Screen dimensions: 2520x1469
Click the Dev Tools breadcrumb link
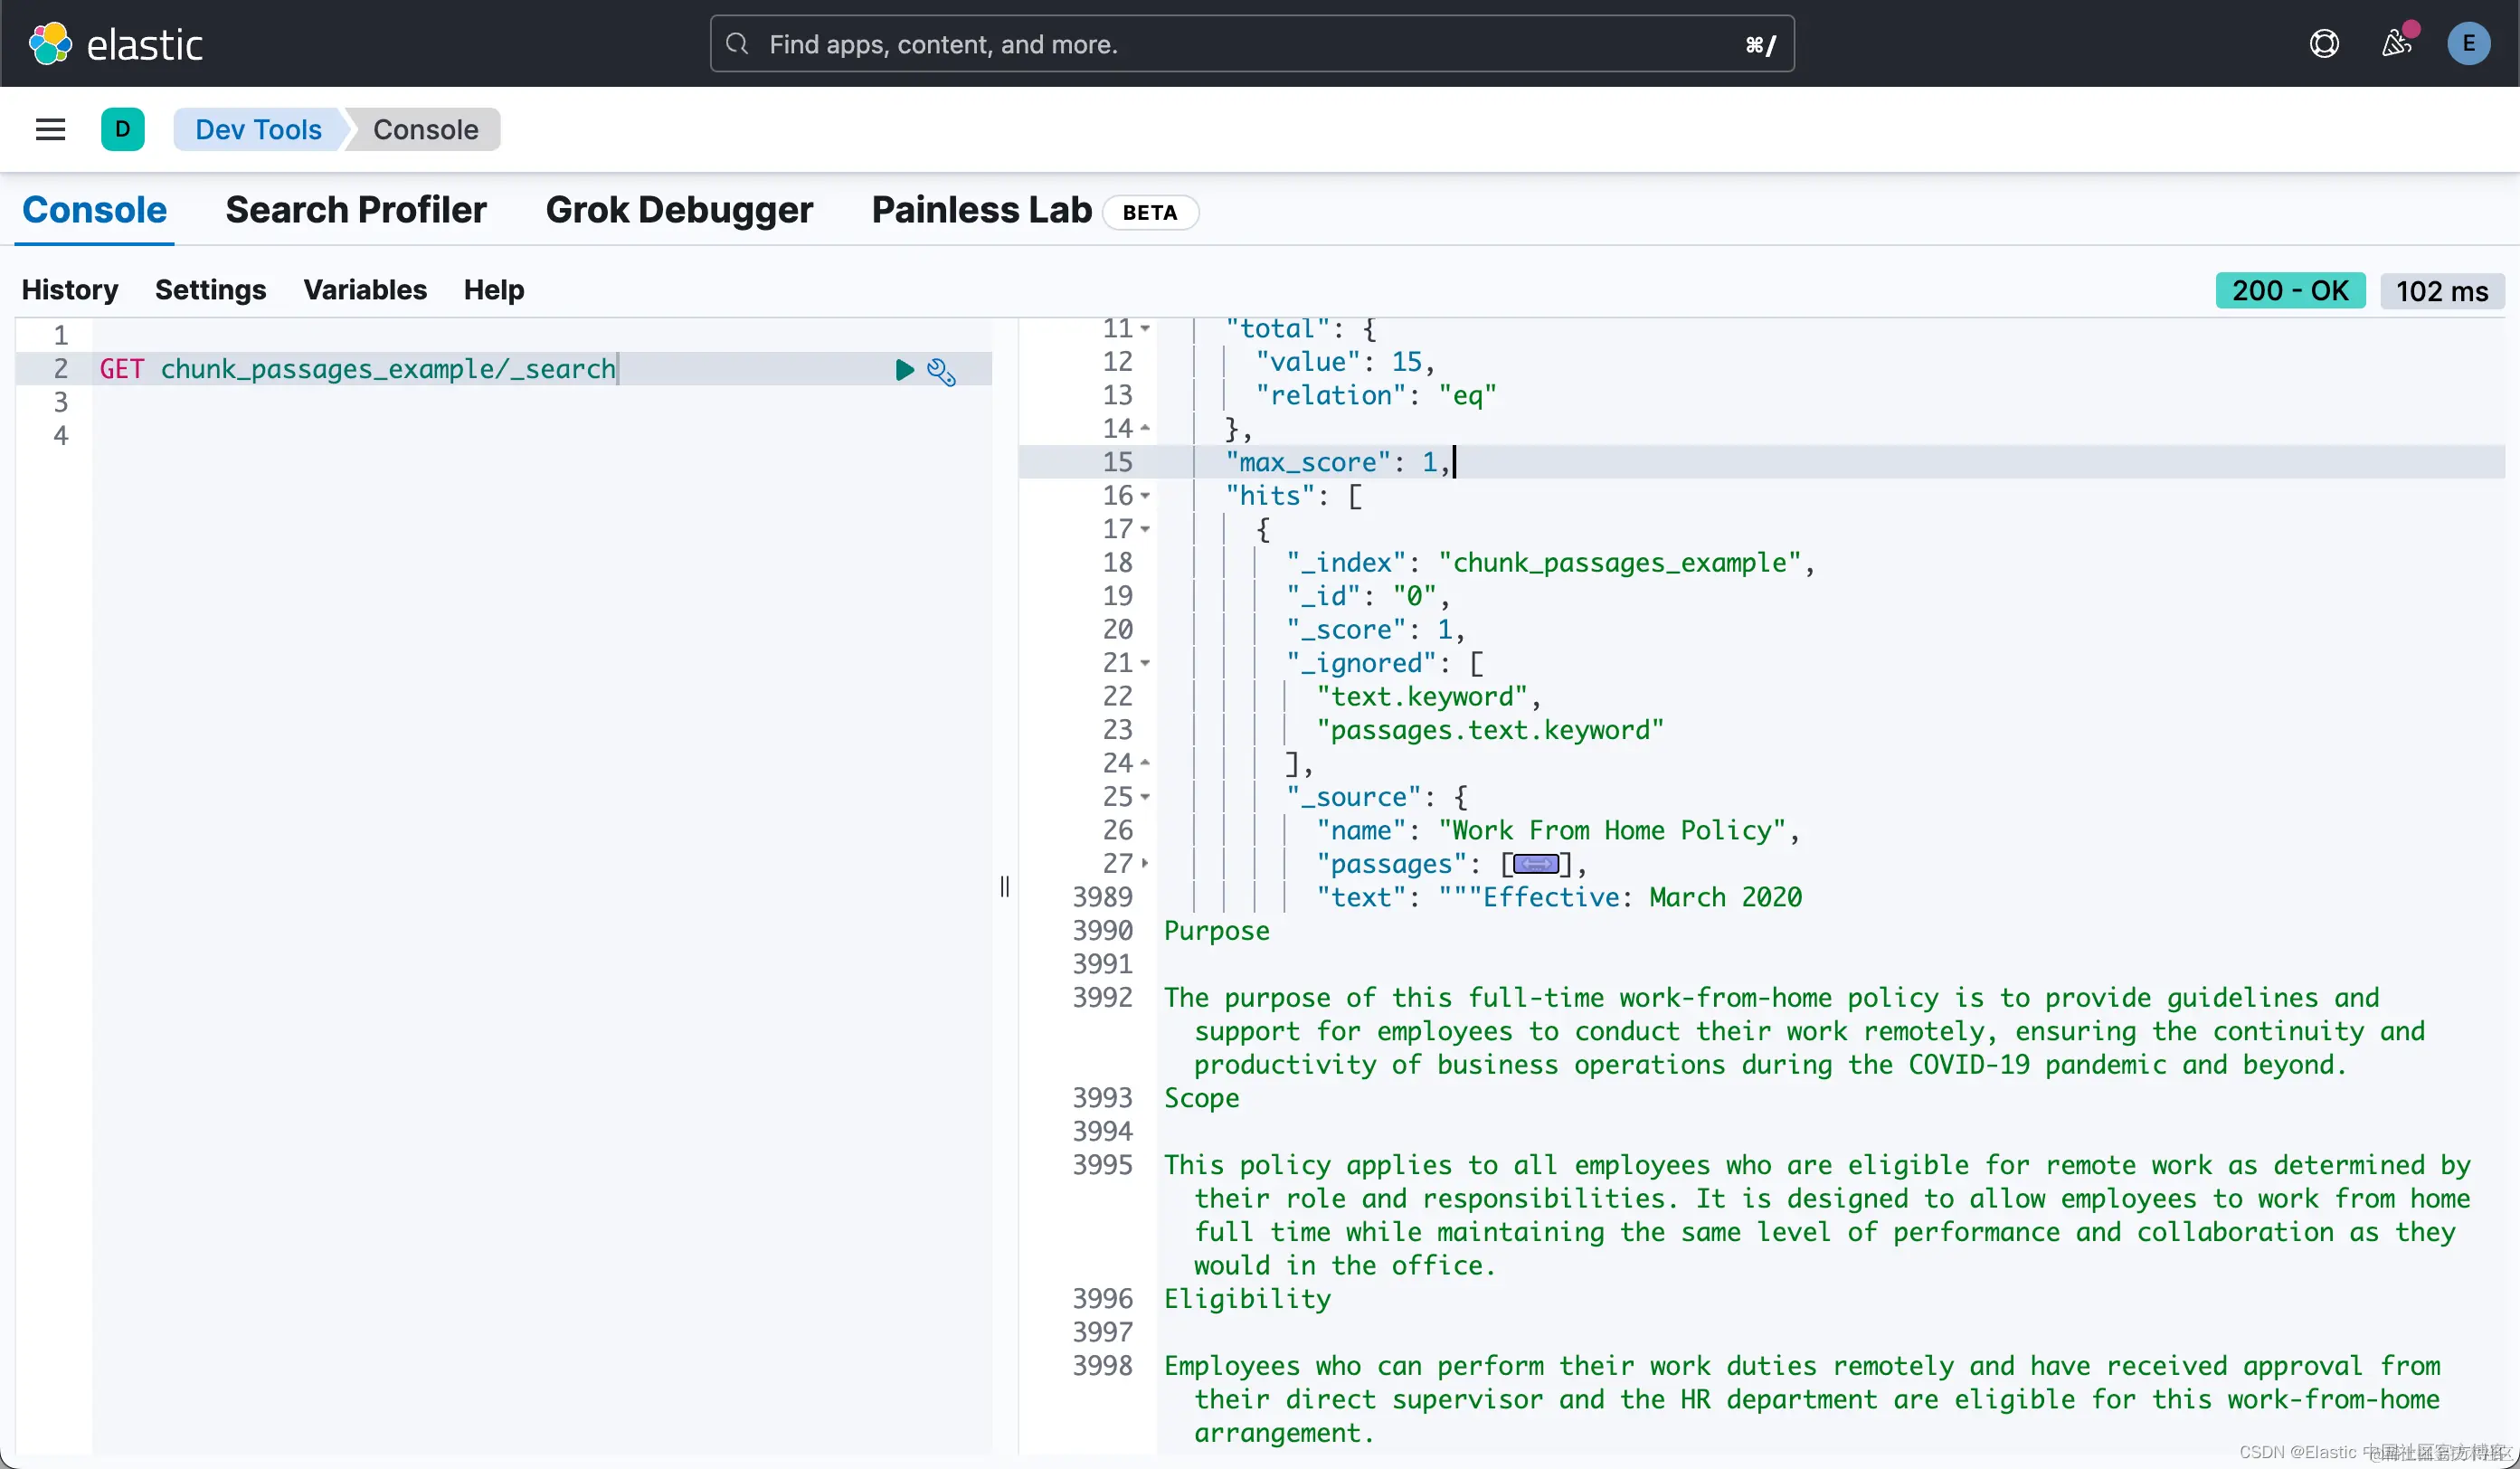(258, 130)
